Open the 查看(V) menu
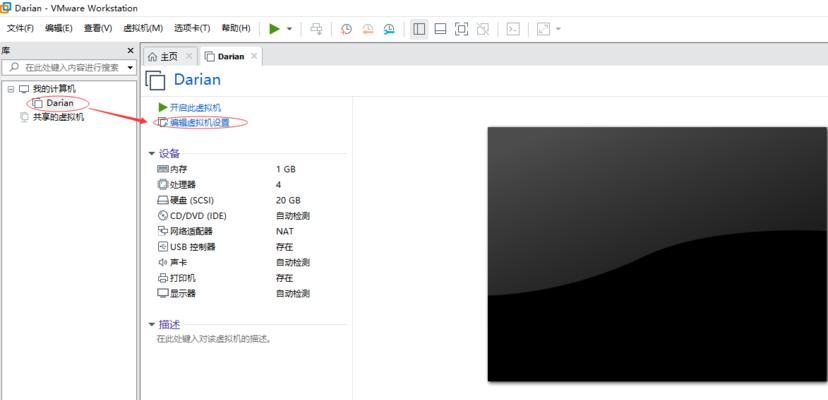 coord(98,29)
